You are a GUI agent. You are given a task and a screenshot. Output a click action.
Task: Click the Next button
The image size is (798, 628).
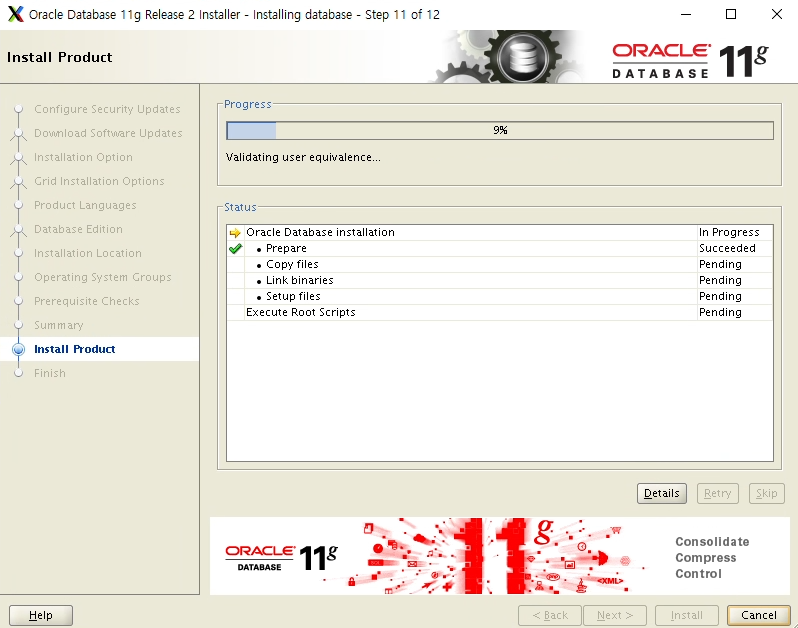tap(615, 615)
